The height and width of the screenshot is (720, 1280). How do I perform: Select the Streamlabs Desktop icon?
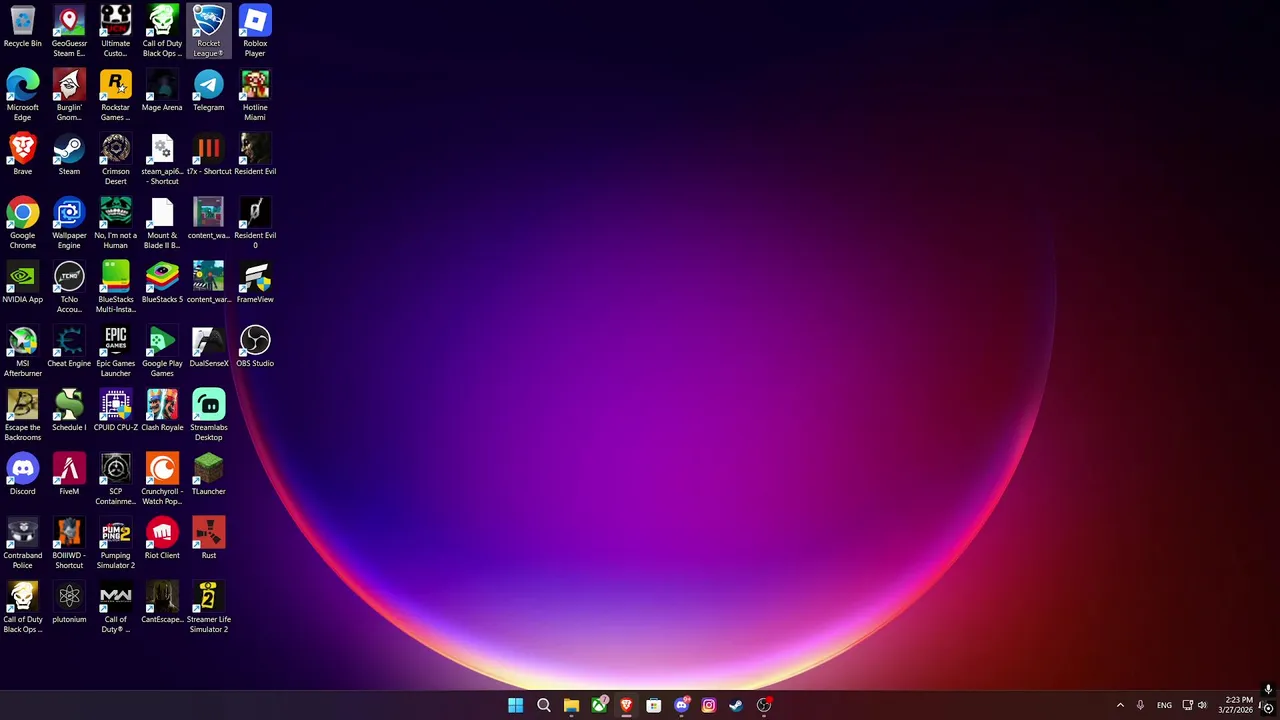click(208, 415)
